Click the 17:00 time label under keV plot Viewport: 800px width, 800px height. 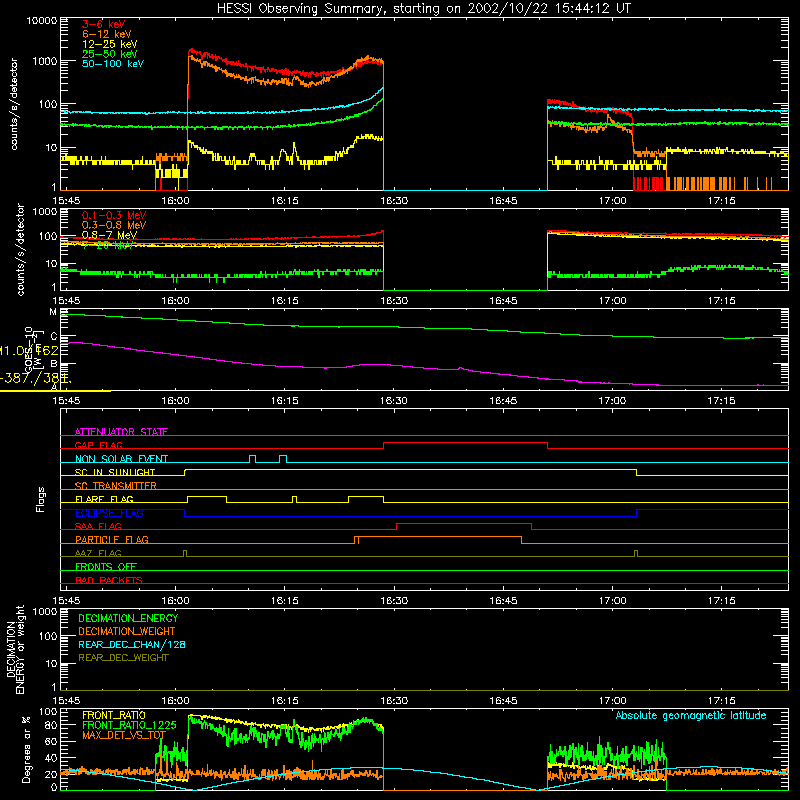(612, 201)
